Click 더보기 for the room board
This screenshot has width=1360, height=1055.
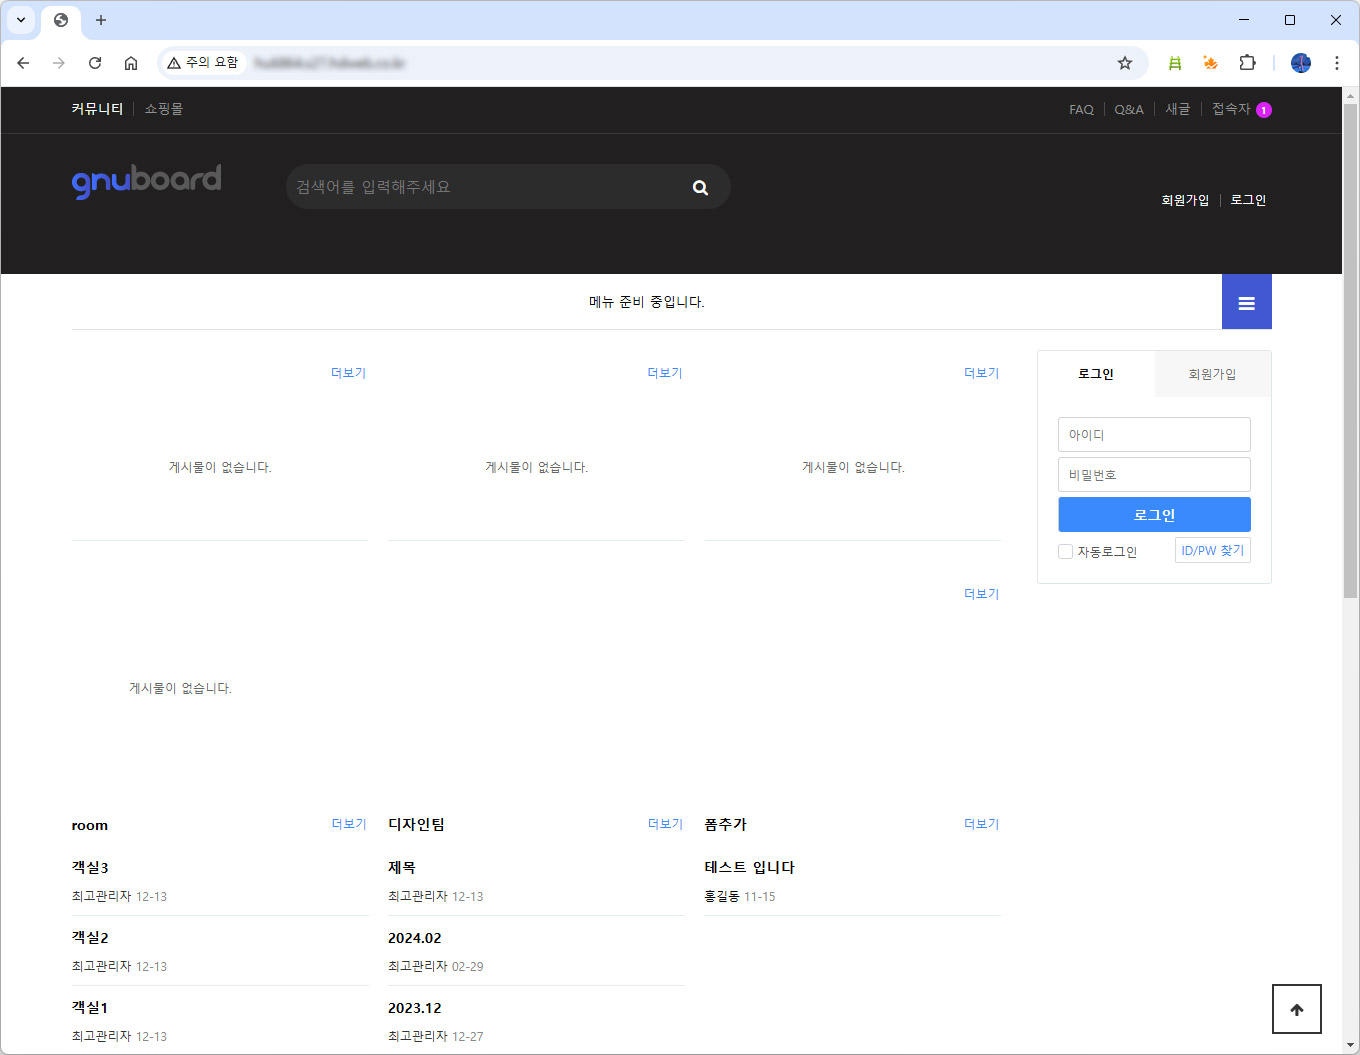[349, 824]
